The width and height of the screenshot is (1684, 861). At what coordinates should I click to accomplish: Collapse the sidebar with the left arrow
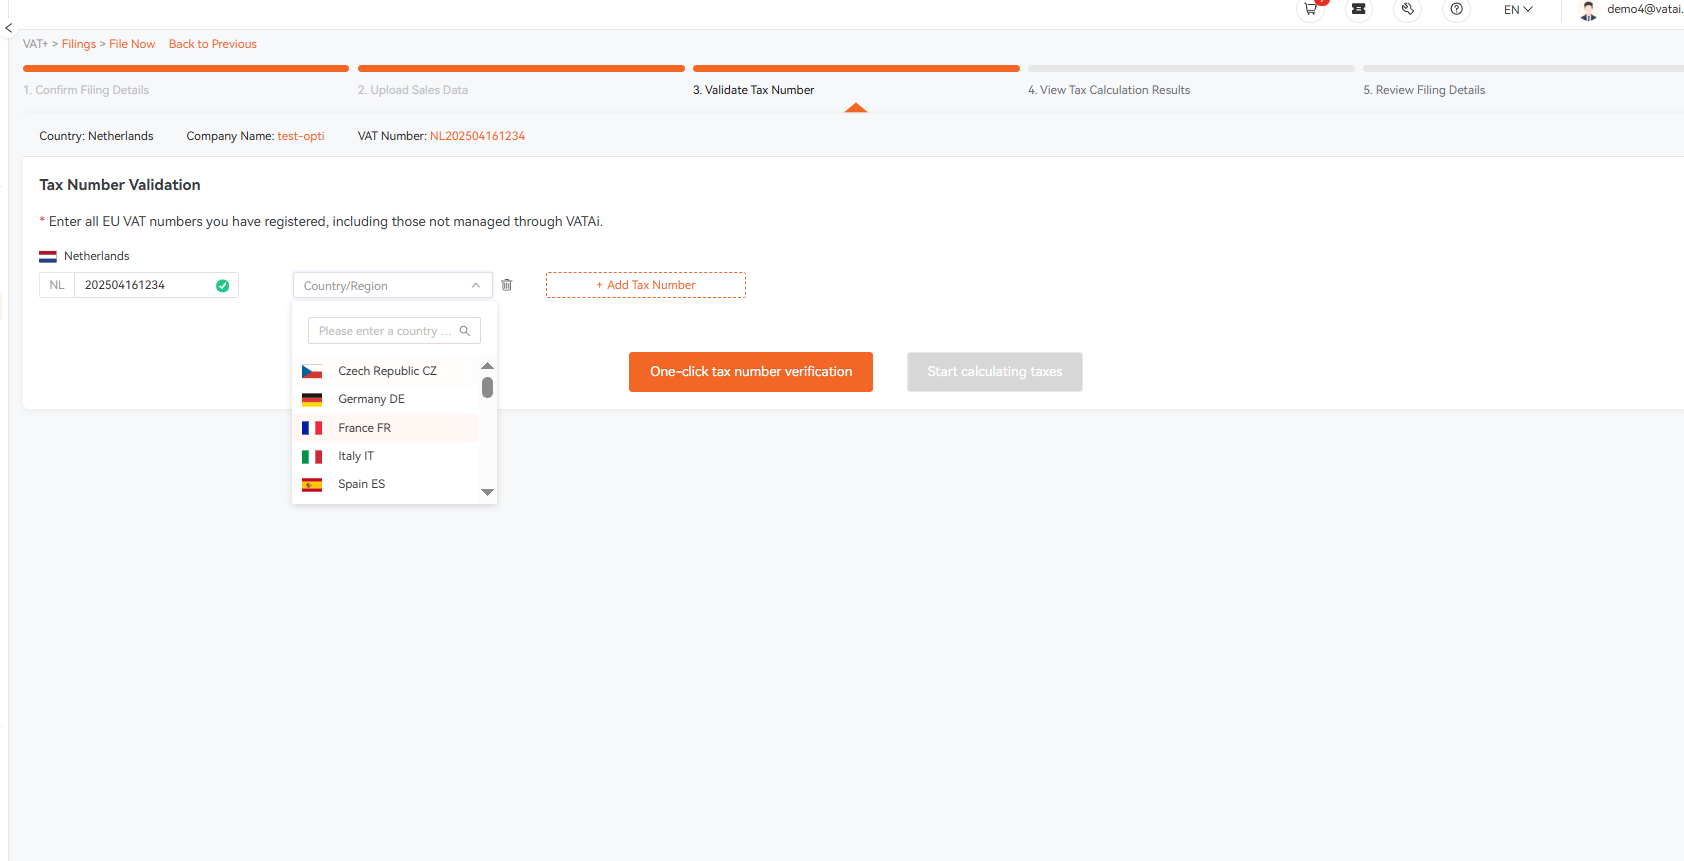click(8, 29)
